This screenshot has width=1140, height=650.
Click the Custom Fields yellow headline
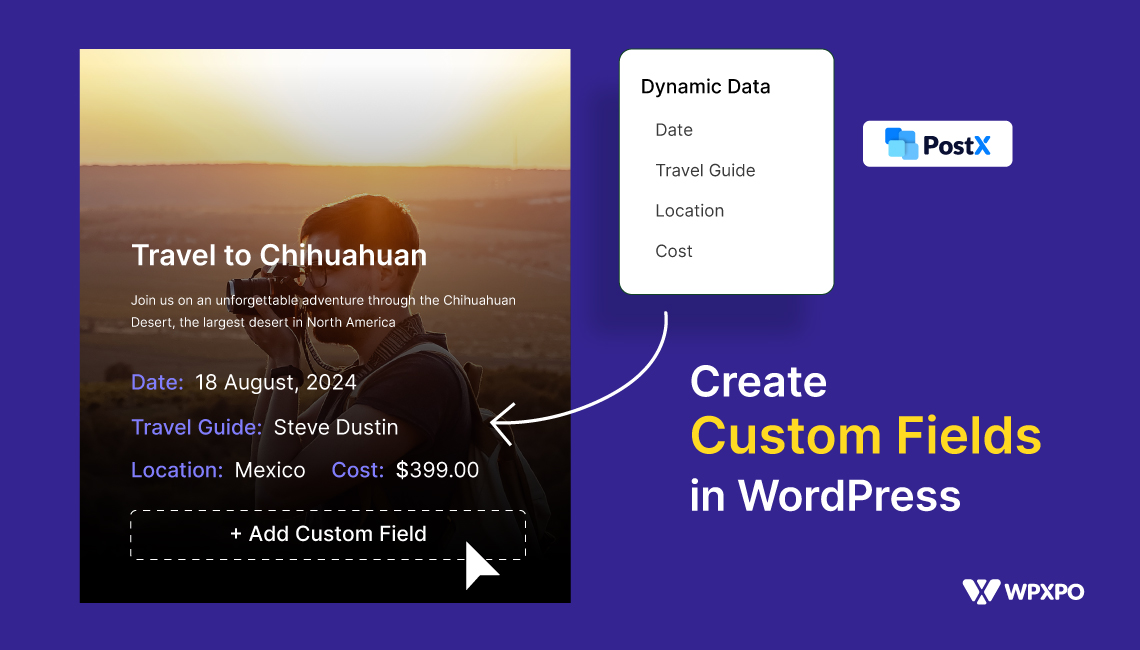click(x=866, y=436)
